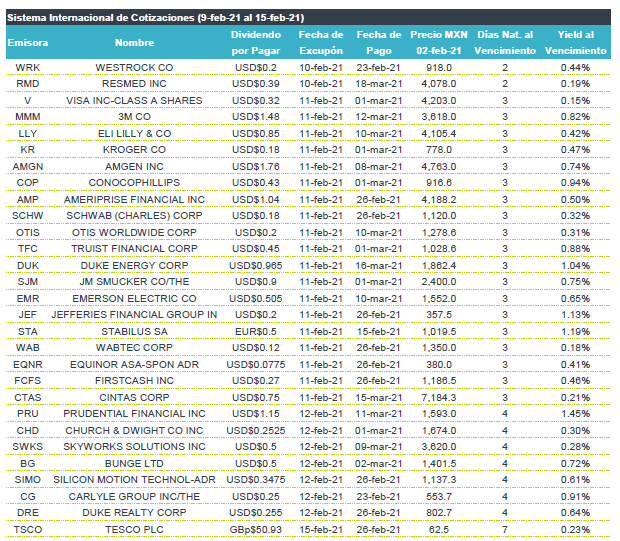620x541 pixels.
Task: Select the yield 1.45% cell
Action: pos(575,414)
